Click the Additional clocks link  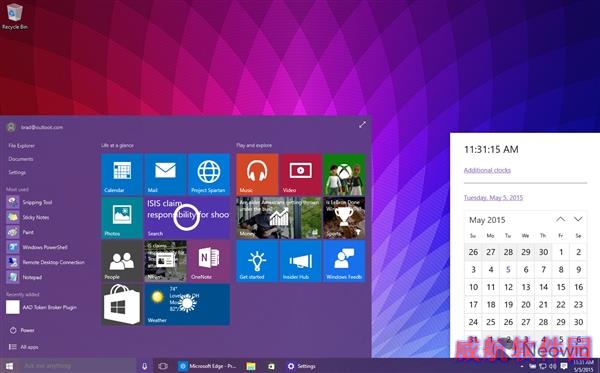(487, 170)
